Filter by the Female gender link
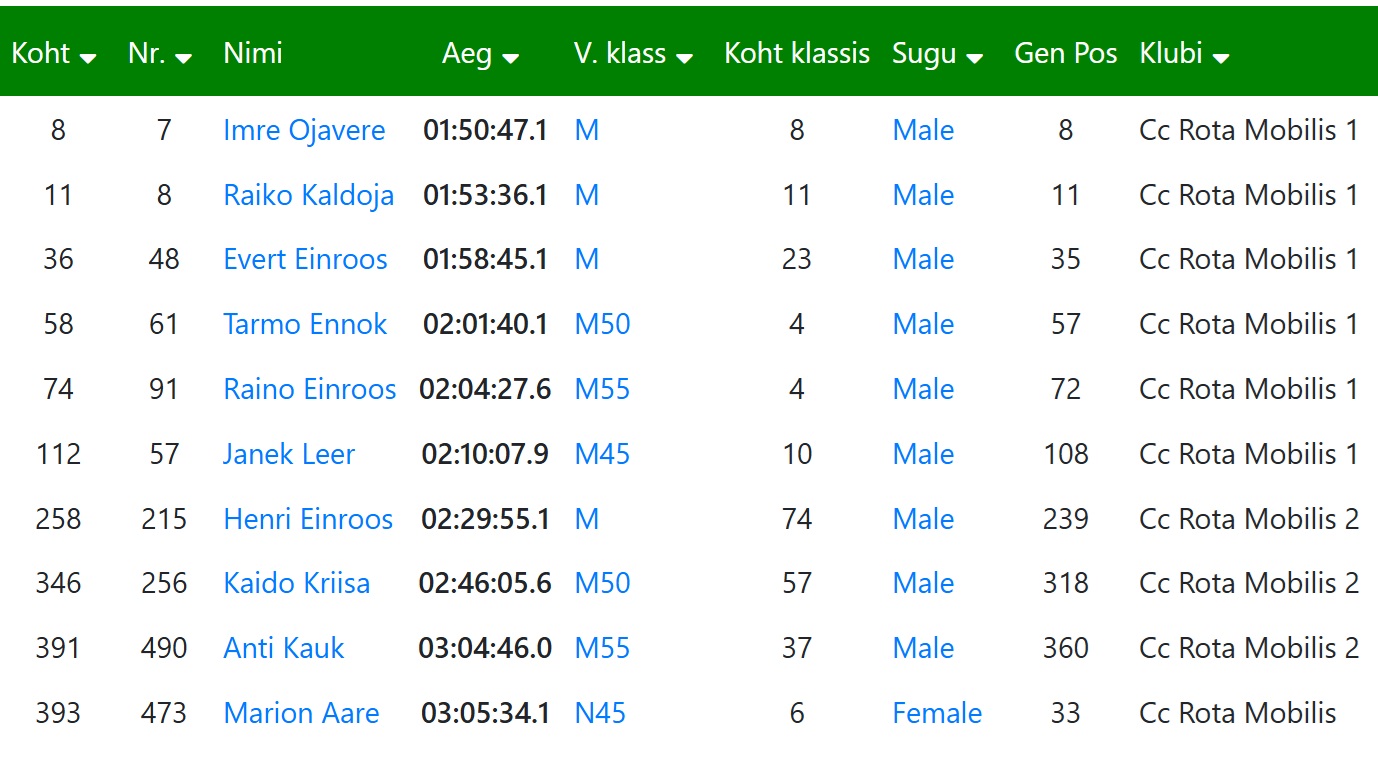 click(x=937, y=713)
